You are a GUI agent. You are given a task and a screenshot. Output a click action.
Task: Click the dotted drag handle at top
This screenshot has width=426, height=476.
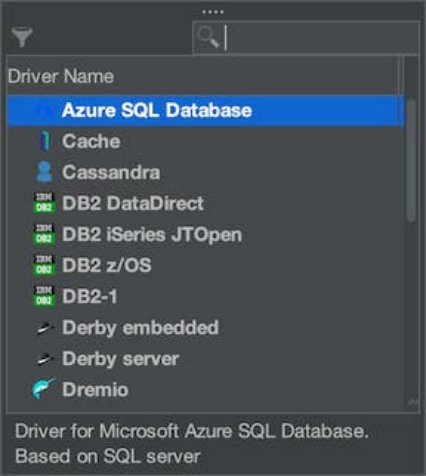[x=213, y=12]
